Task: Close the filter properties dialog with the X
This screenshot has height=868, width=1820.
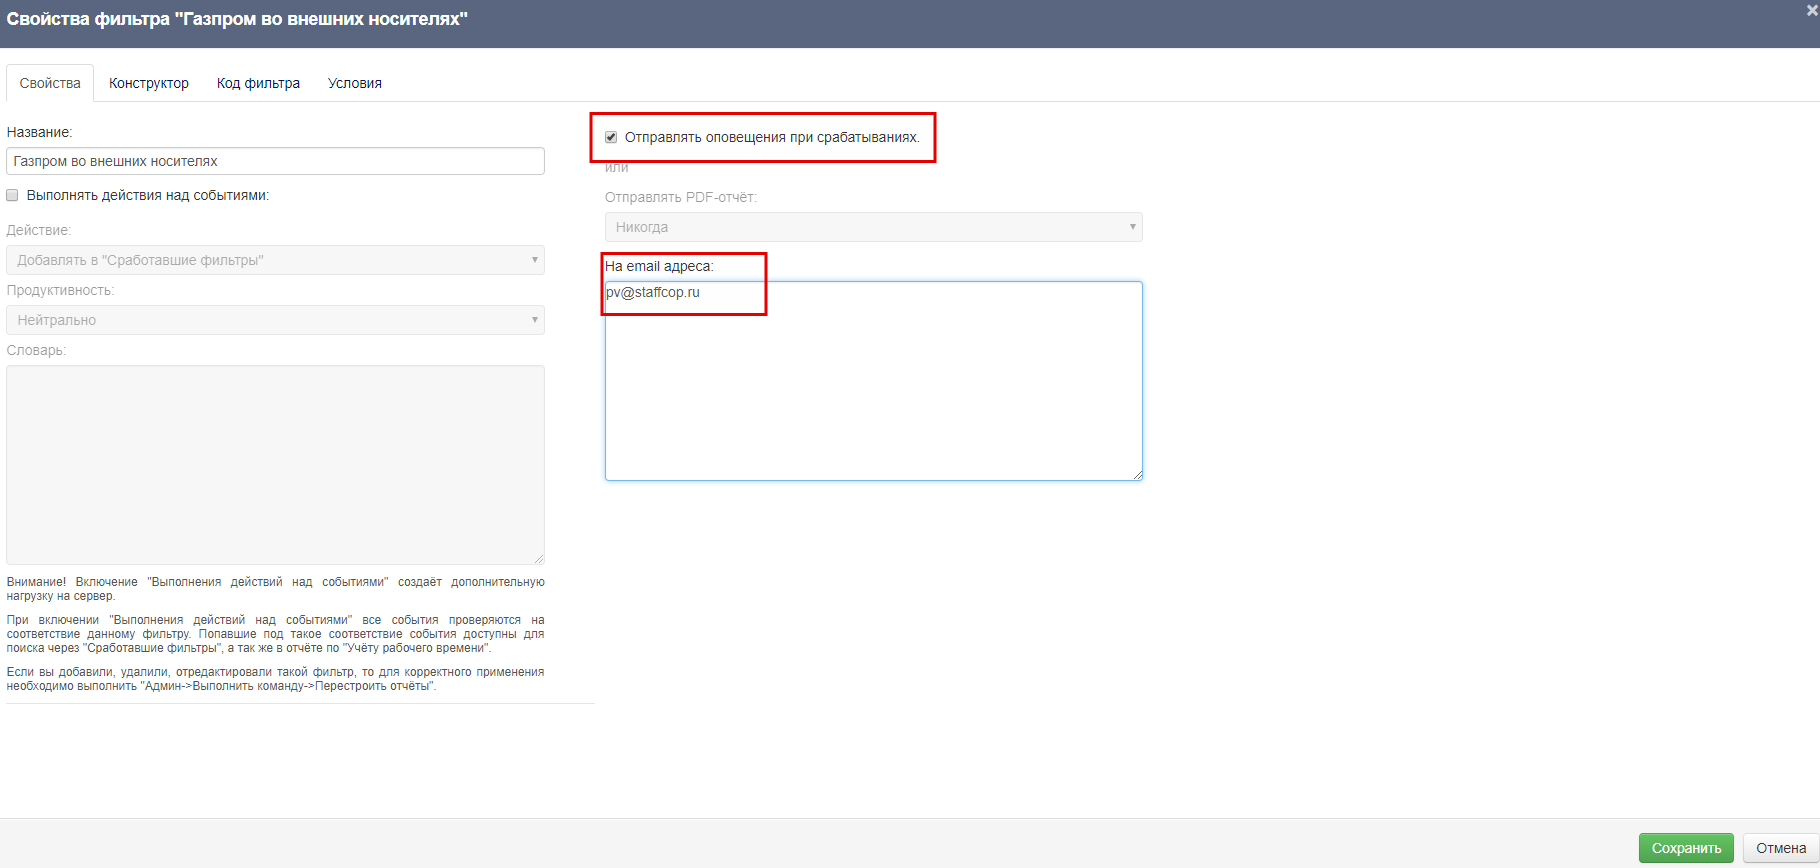Action: pos(1811,11)
